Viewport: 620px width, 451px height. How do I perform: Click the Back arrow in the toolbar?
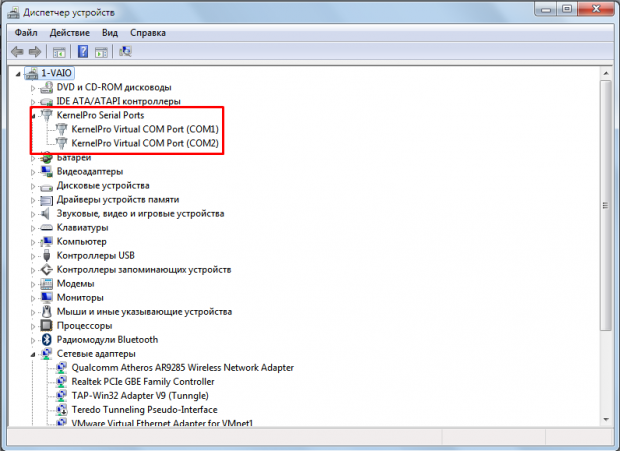coord(17,51)
